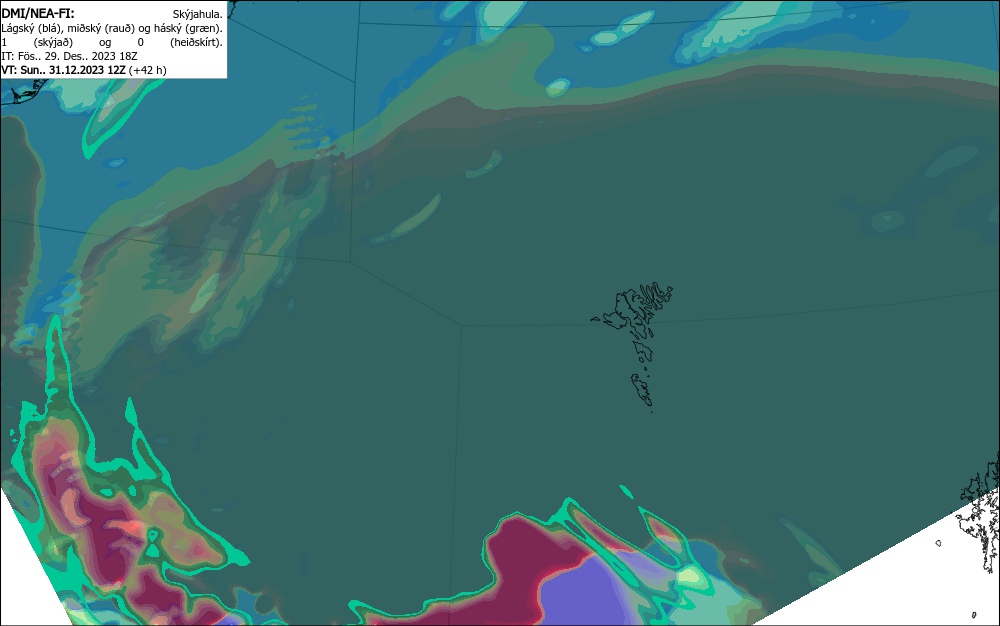Click the '1 (skýjað) og 0 (heiðskírt)' legend line
The image size is (1000, 626).
[x=112, y=42]
